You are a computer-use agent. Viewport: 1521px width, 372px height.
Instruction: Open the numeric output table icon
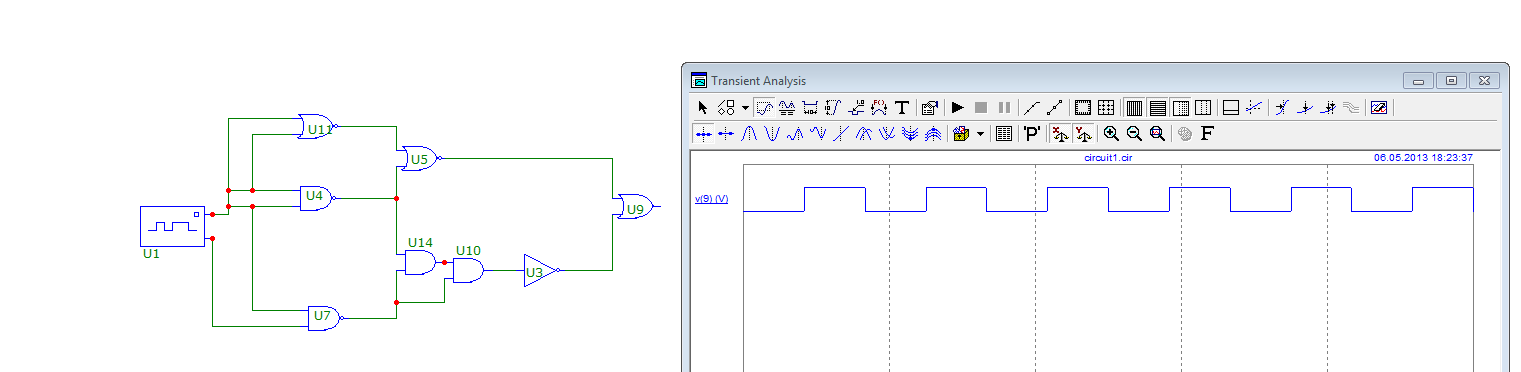click(1004, 133)
